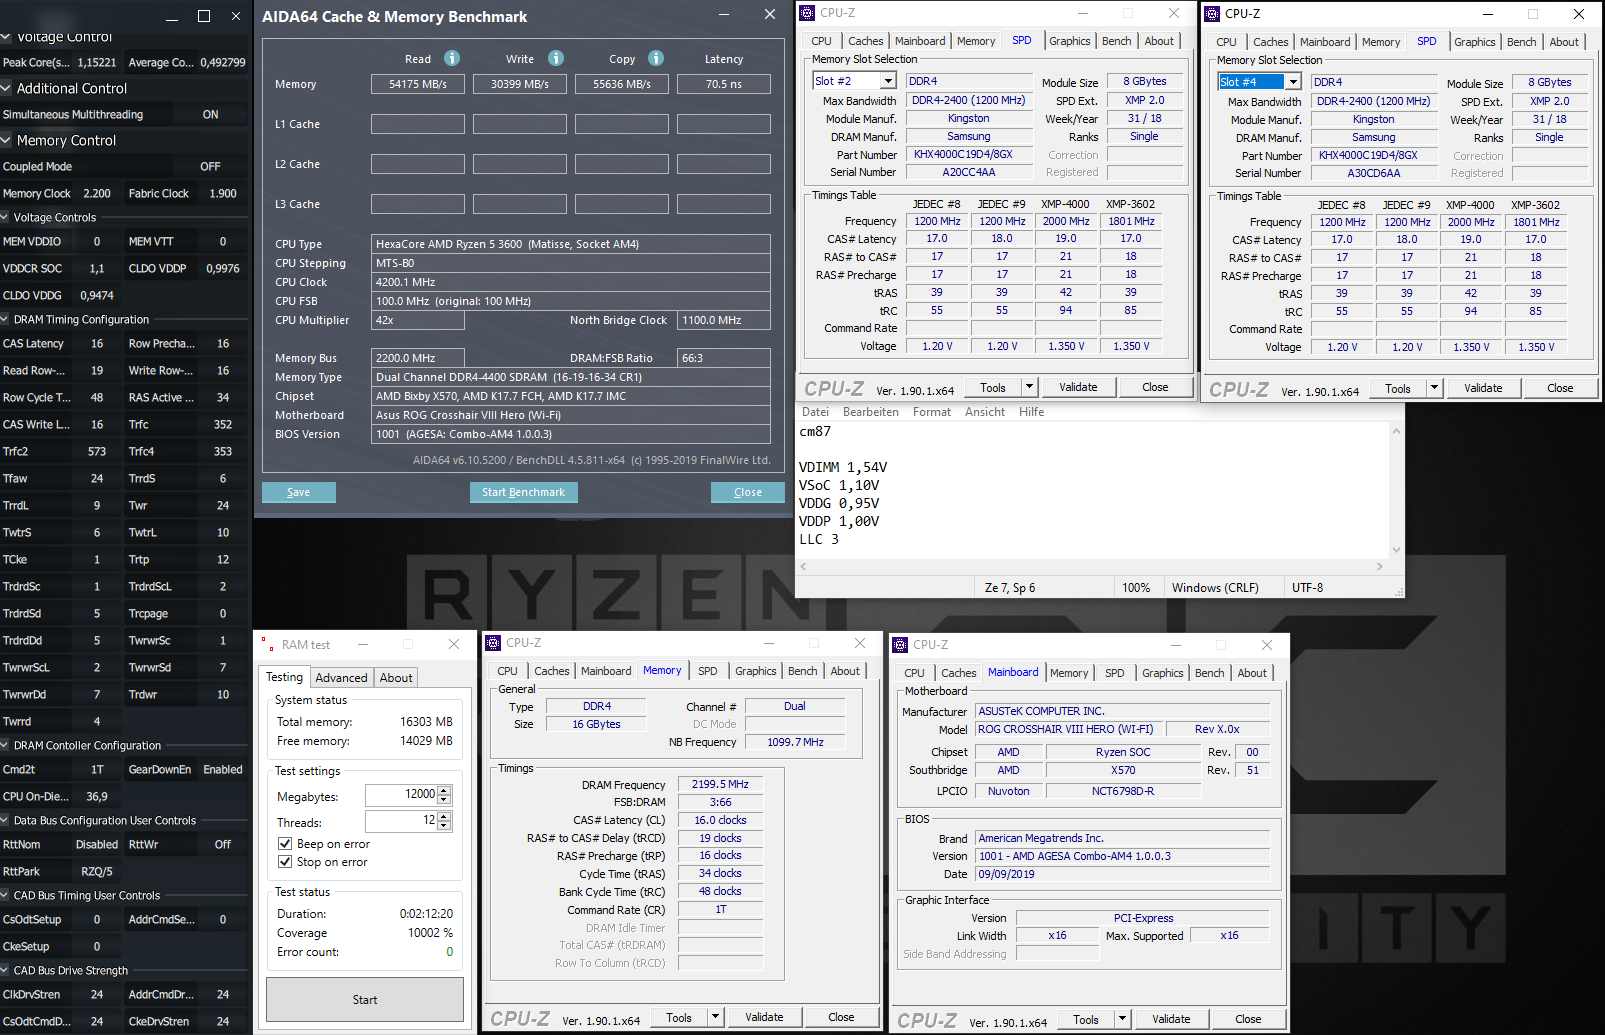Click the VDIMM 1,54V line in Notepad
Screen dimensions: 1605x1035
pyautogui.click(x=843, y=467)
